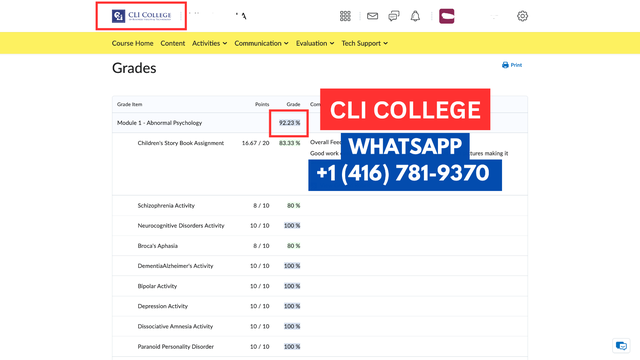This screenshot has height=360, width=640.
Task: Click the CLI College logo
Action: (x=142, y=16)
